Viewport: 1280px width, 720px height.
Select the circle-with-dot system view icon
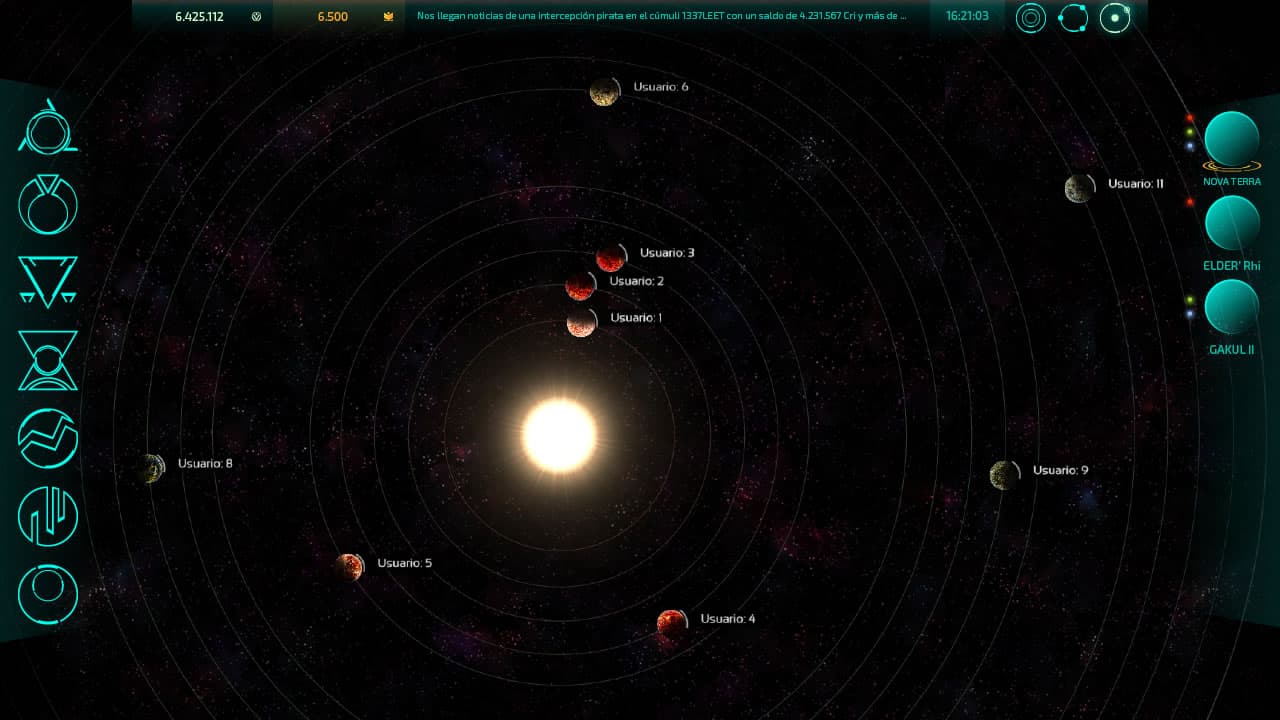[x=1115, y=17]
